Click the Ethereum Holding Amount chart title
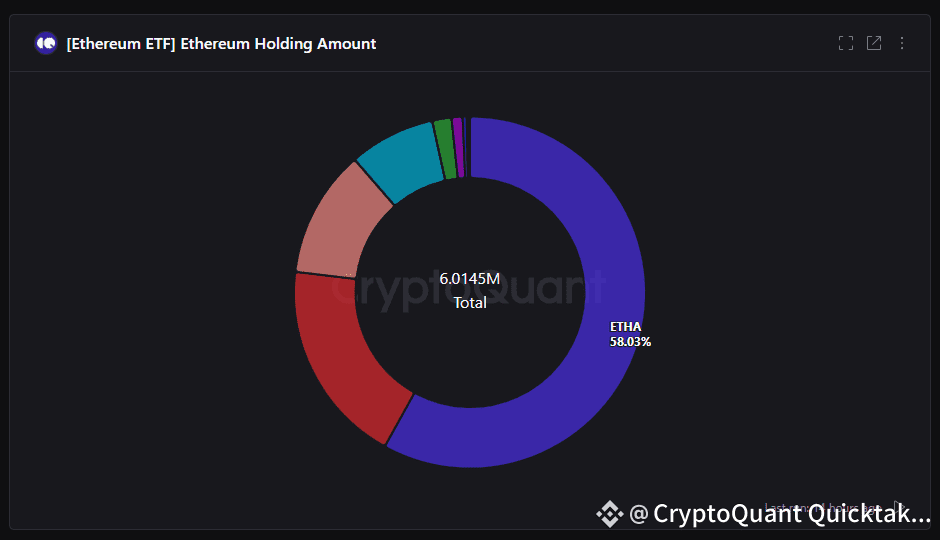The image size is (940, 540). pos(221,44)
